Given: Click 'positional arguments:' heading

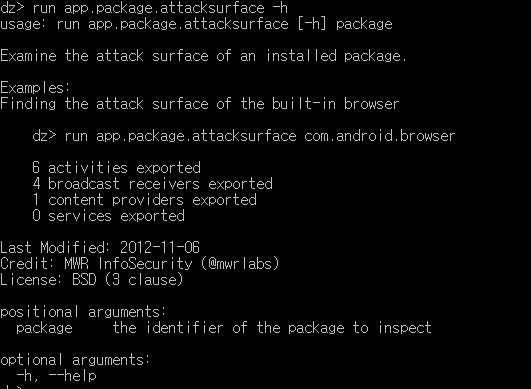Looking at the screenshot, I should 83,312.
